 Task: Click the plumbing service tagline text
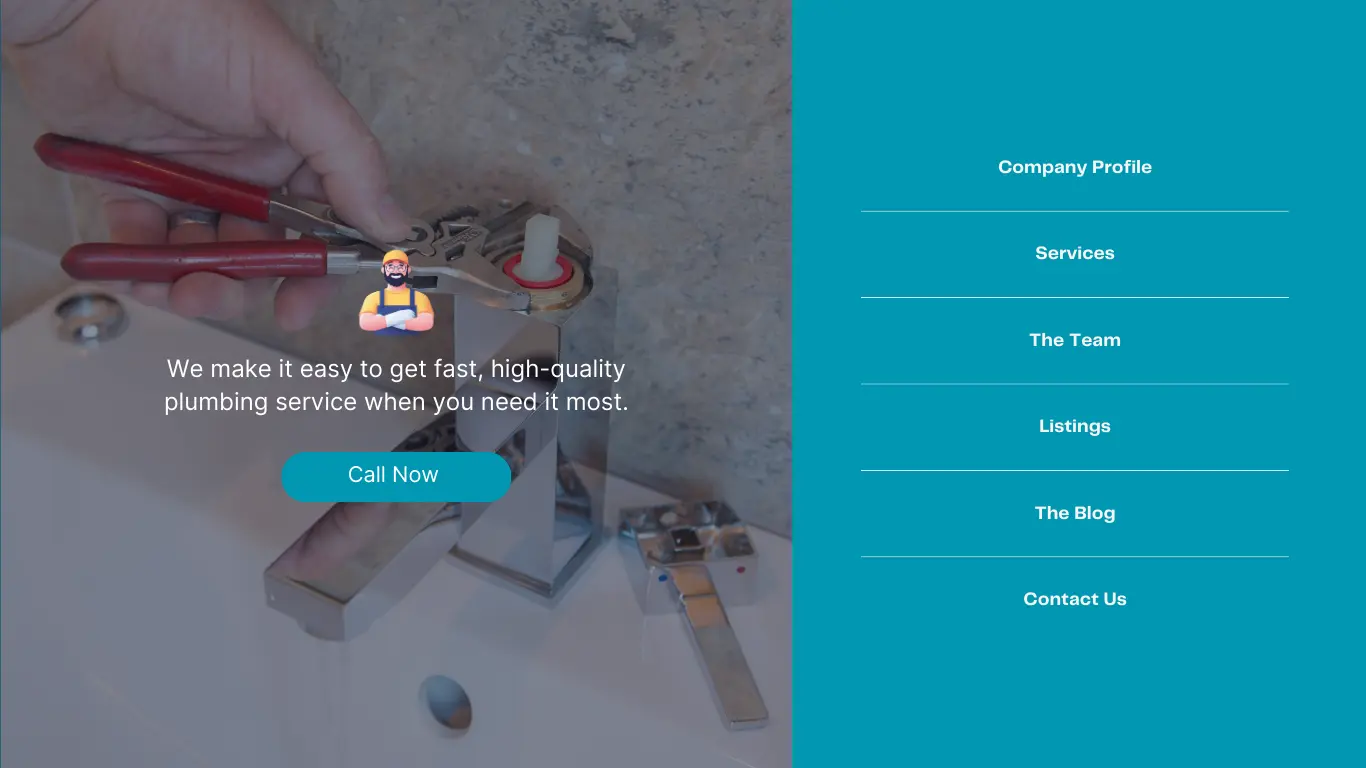[396, 385]
